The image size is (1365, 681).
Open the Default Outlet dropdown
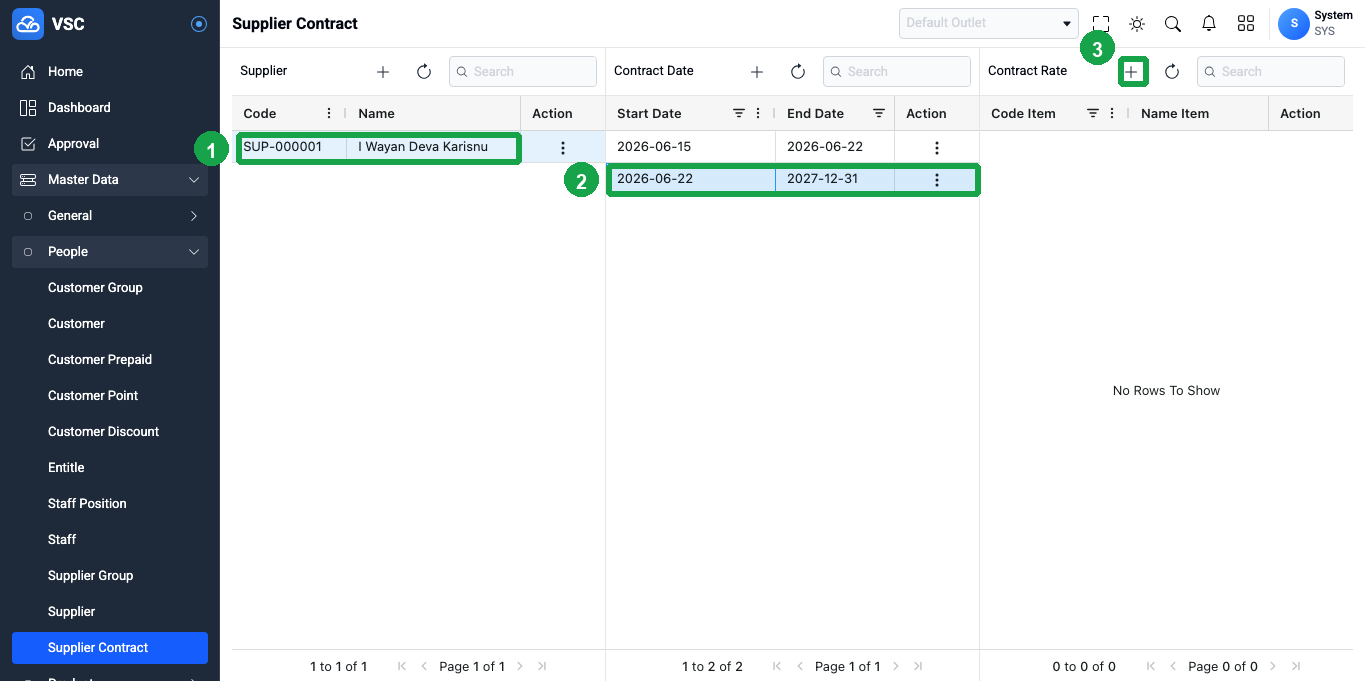pyautogui.click(x=988, y=23)
